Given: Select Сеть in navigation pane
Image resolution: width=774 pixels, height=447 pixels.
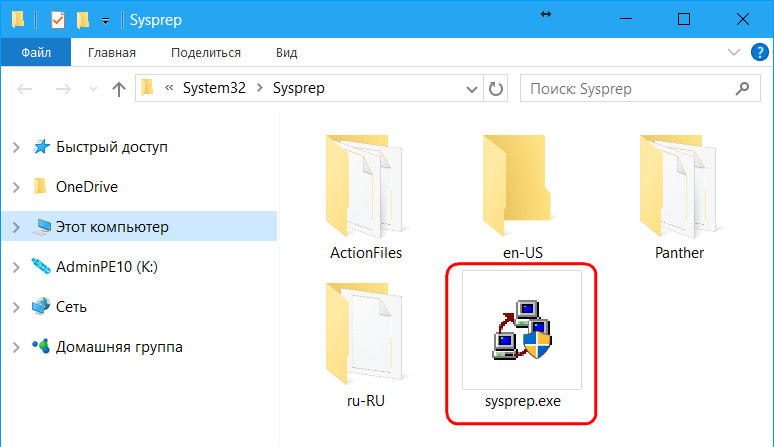Looking at the screenshot, I should coord(71,307).
